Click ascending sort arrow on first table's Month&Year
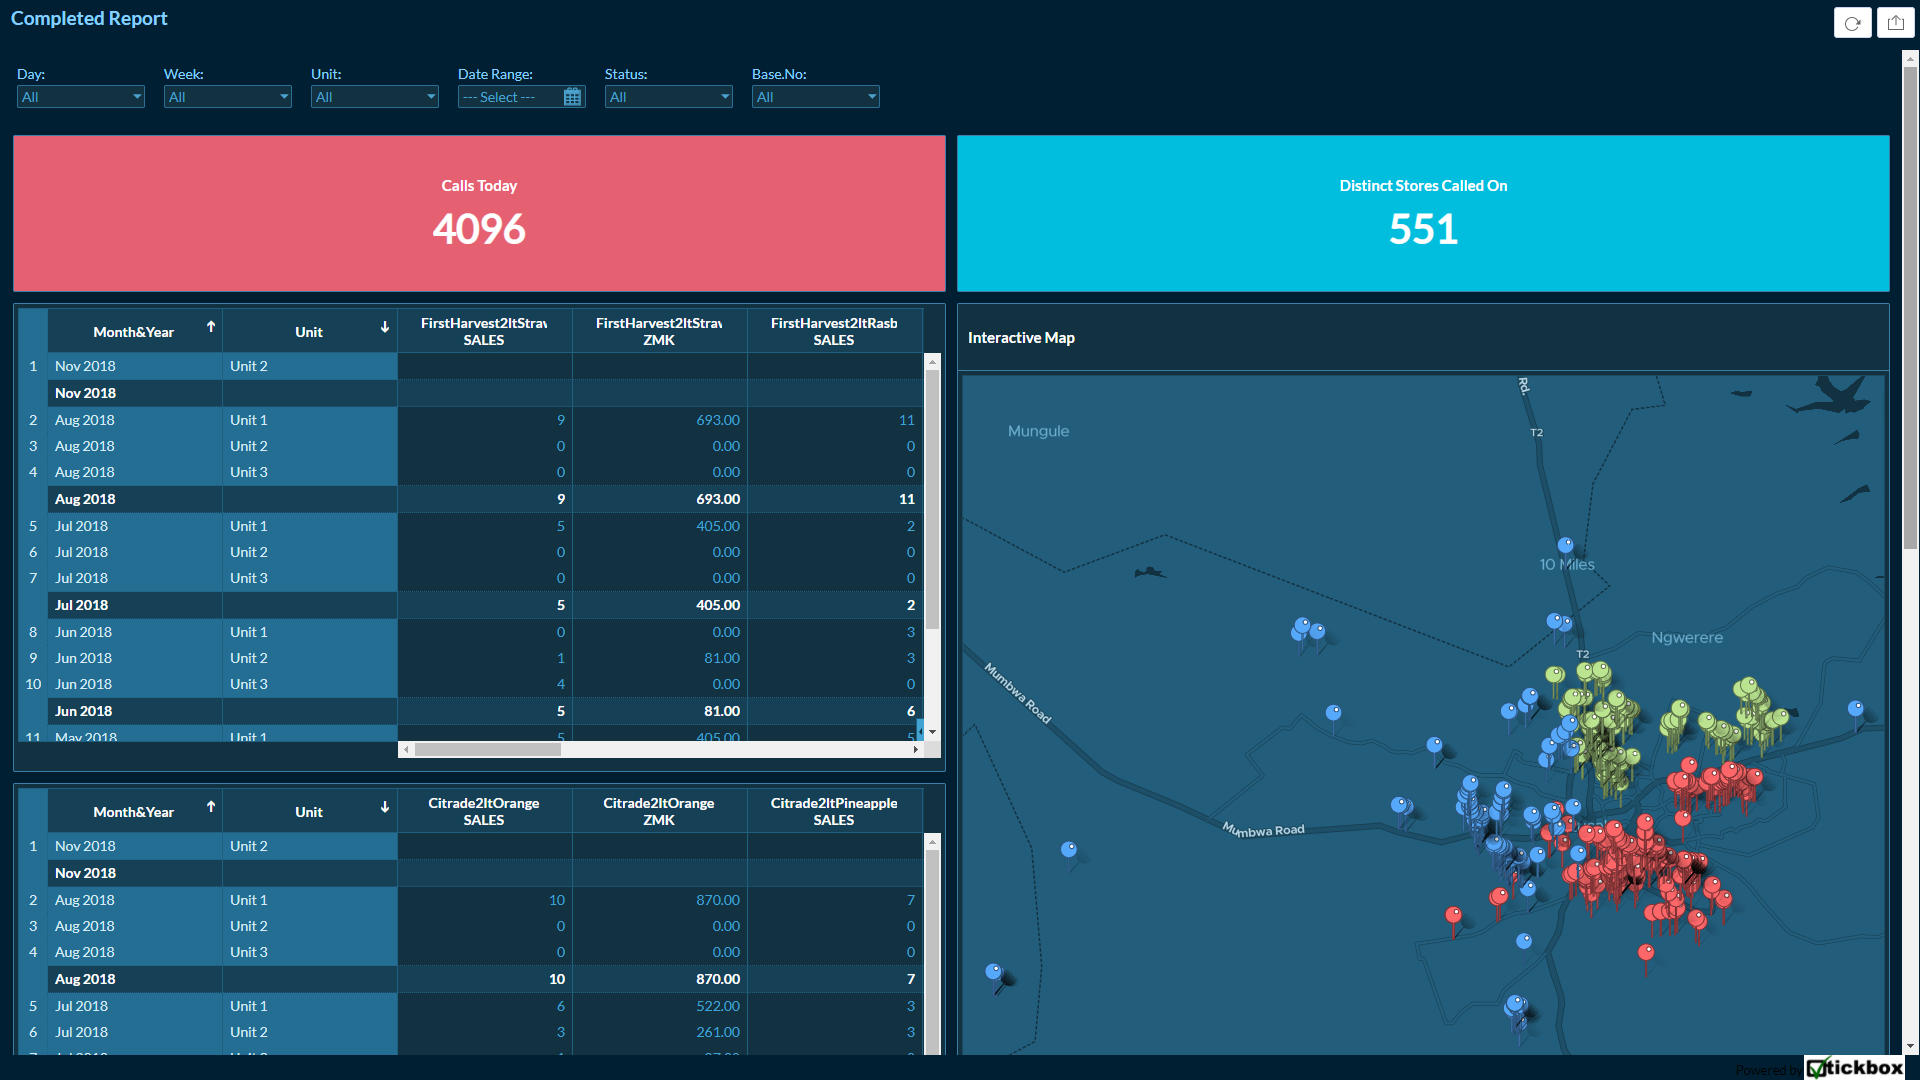Screen dimensions: 1920x1080 (211, 327)
